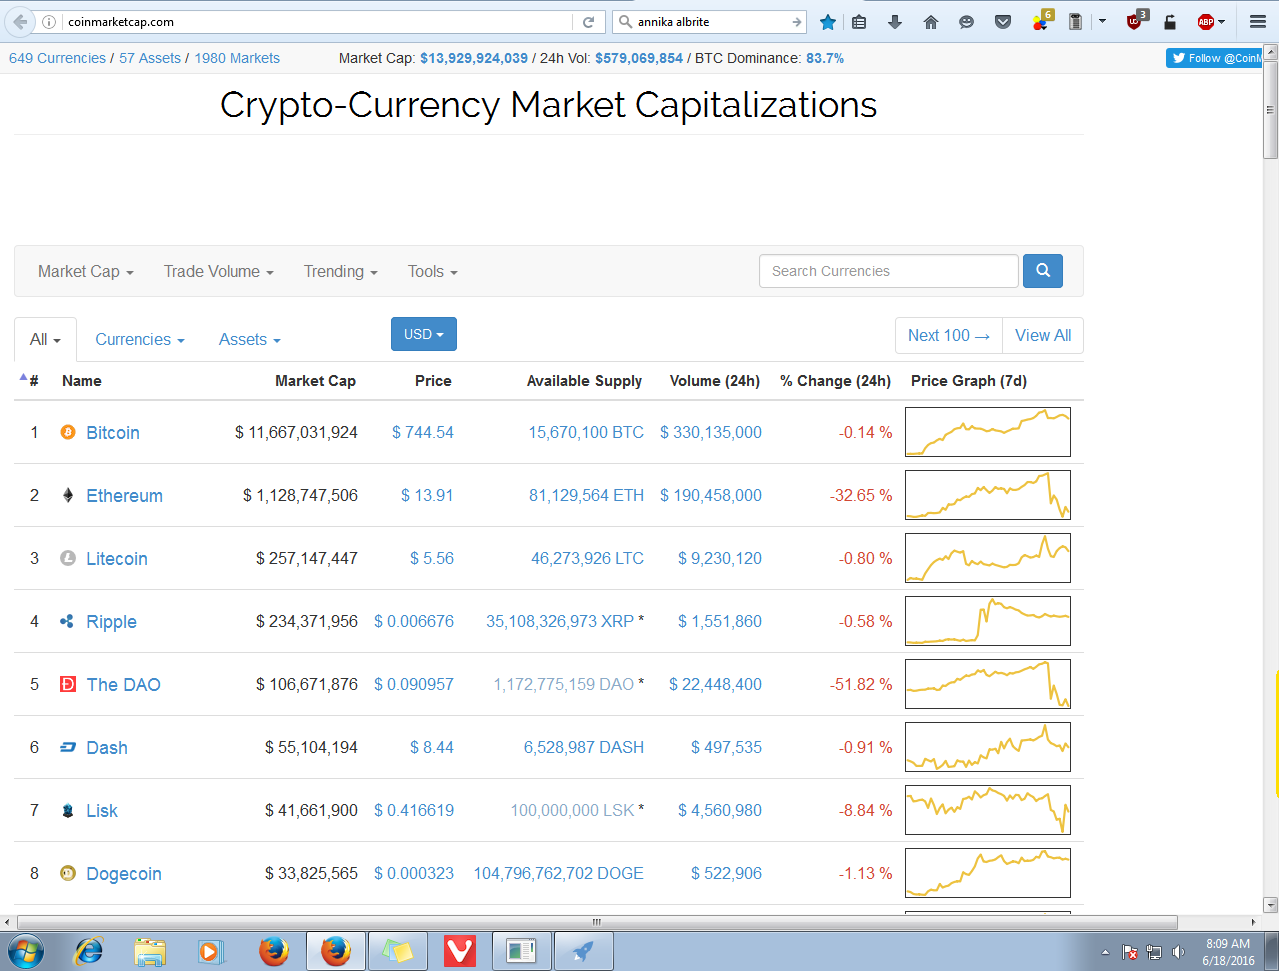Image resolution: width=1280 pixels, height=972 pixels.
Task: Reload the page with the refresh icon
Action: point(589,21)
